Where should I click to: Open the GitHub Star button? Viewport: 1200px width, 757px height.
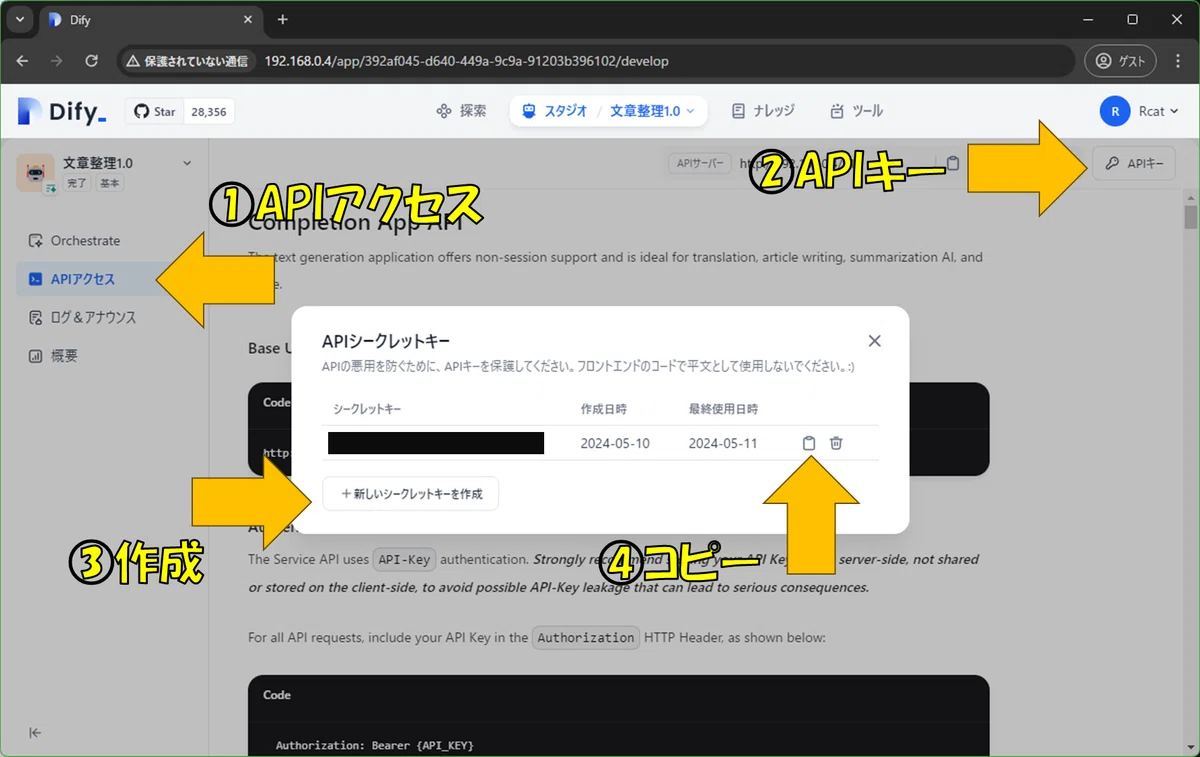click(x=153, y=112)
